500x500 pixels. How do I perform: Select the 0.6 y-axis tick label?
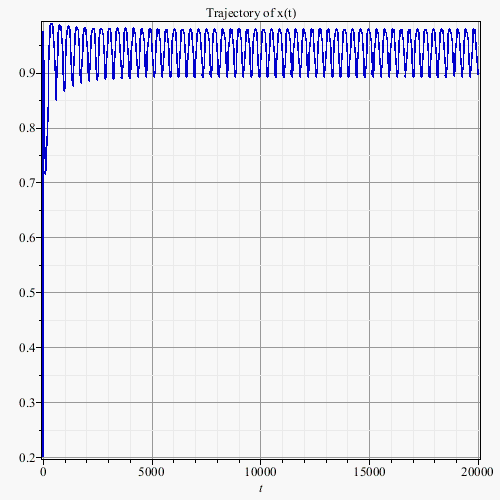27,238
